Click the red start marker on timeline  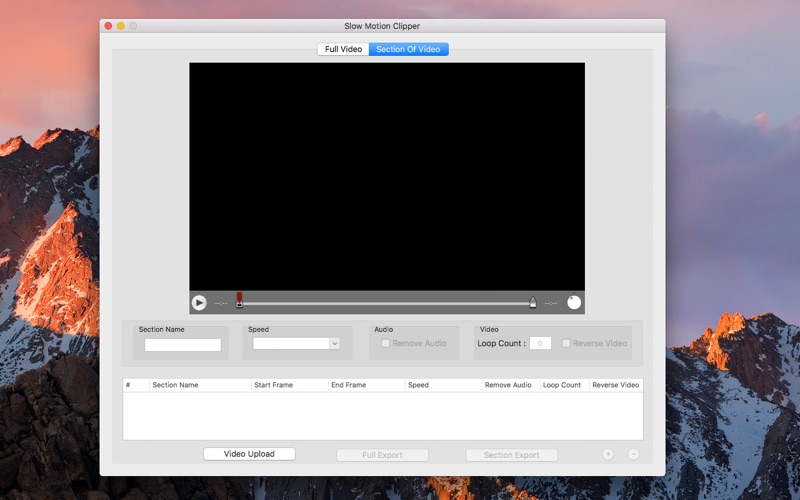[x=239, y=299]
